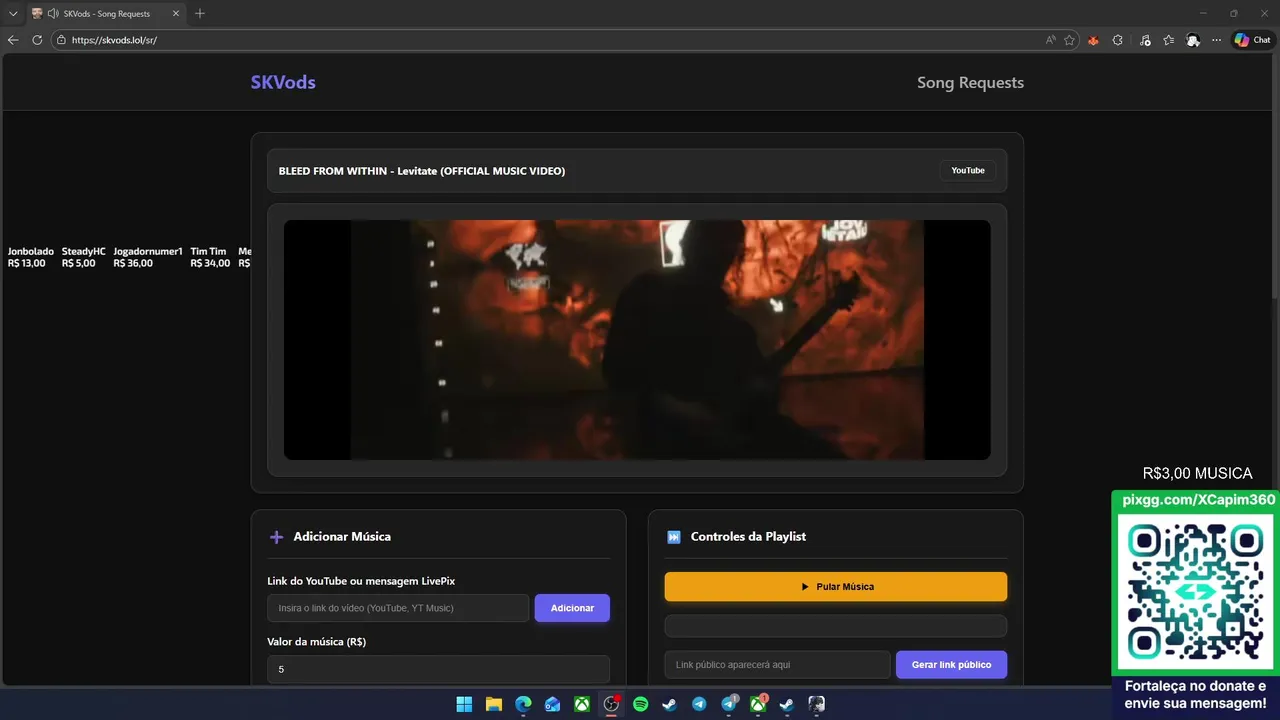1280x720 pixels.
Task: Click the Controles da Playlist skip icon
Action: coord(674,537)
